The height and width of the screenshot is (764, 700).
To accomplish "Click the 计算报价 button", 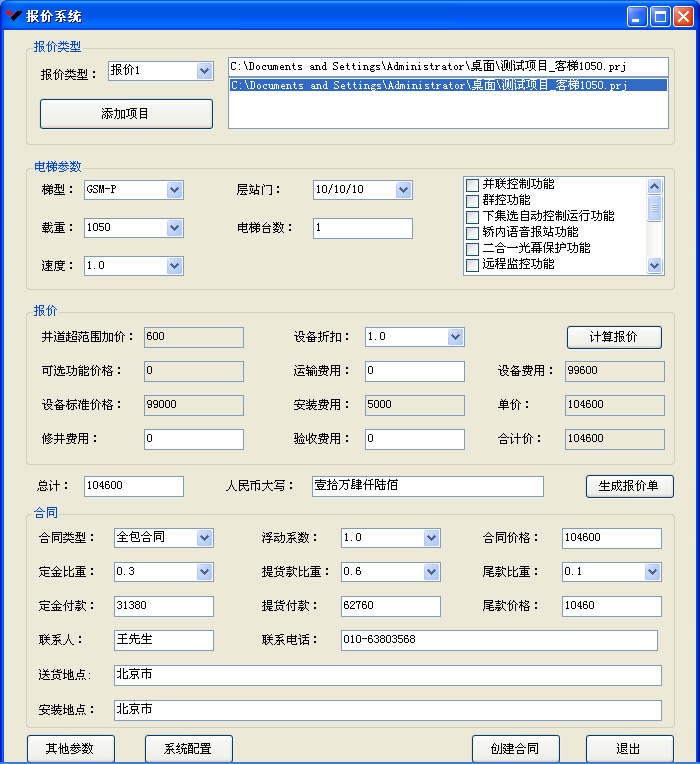I will (614, 337).
